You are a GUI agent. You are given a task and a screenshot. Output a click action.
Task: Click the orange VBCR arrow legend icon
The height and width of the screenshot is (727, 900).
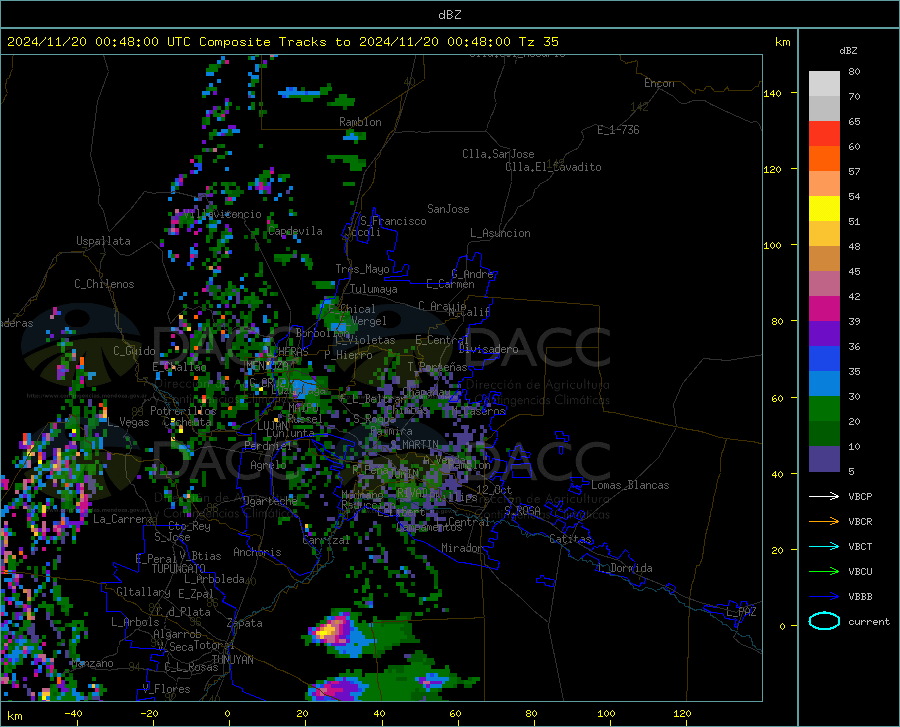click(824, 521)
